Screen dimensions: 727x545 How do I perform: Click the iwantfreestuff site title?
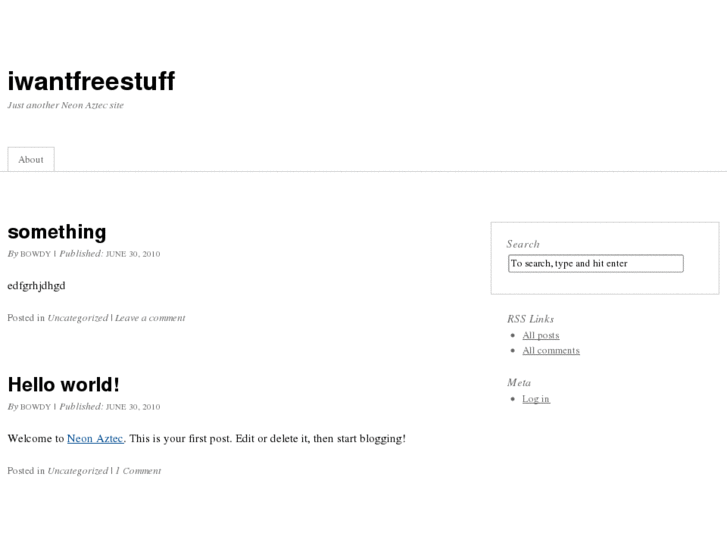click(x=91, y=82)
